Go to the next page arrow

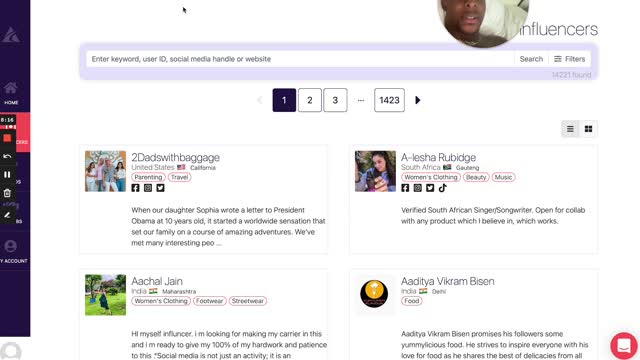point(418,100)
